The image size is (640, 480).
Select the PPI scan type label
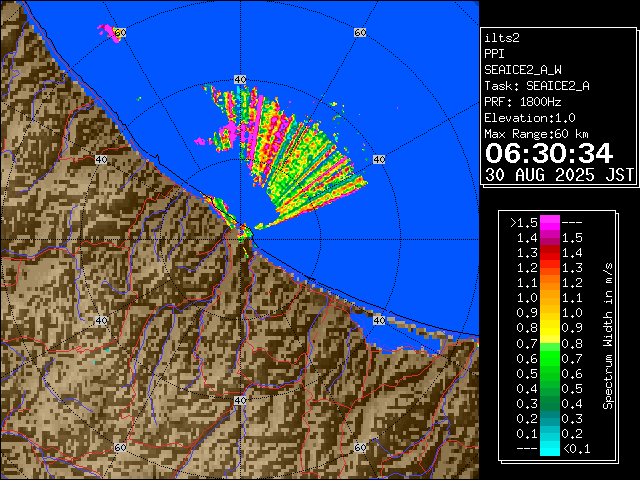click(494, 53)
